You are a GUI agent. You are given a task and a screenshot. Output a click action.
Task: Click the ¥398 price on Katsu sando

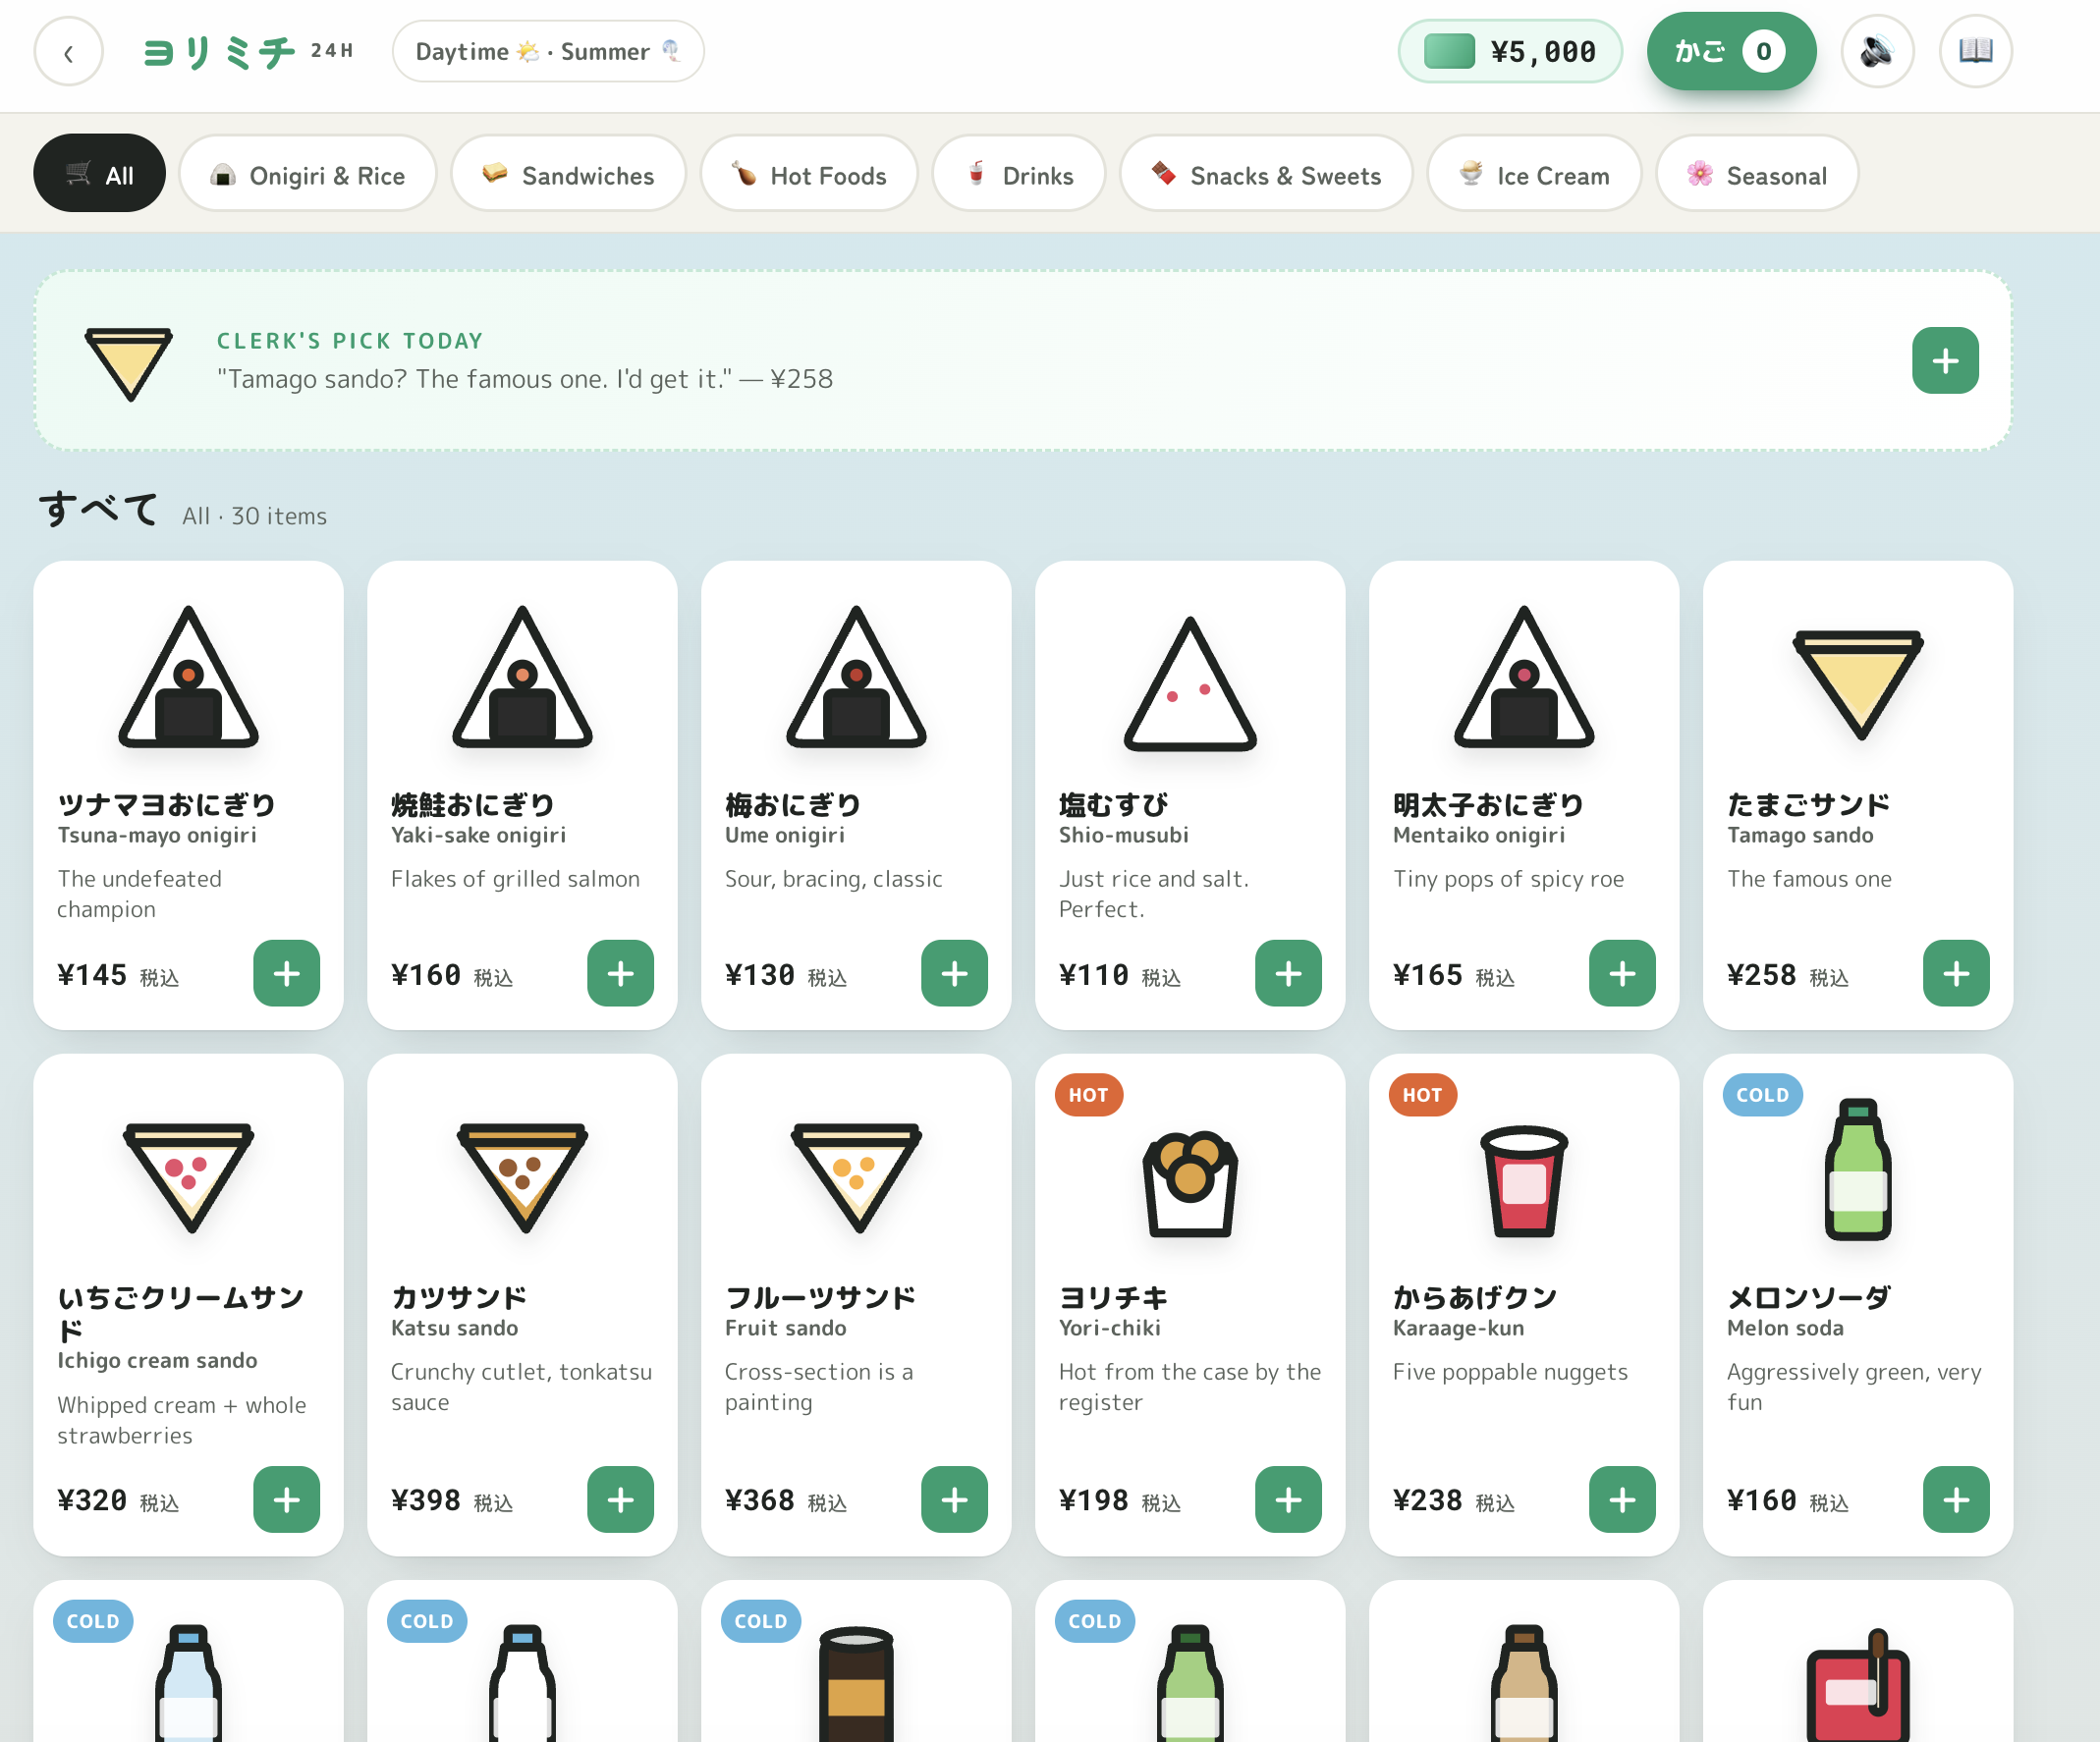pyautogui.click(x=426, y=1501)
